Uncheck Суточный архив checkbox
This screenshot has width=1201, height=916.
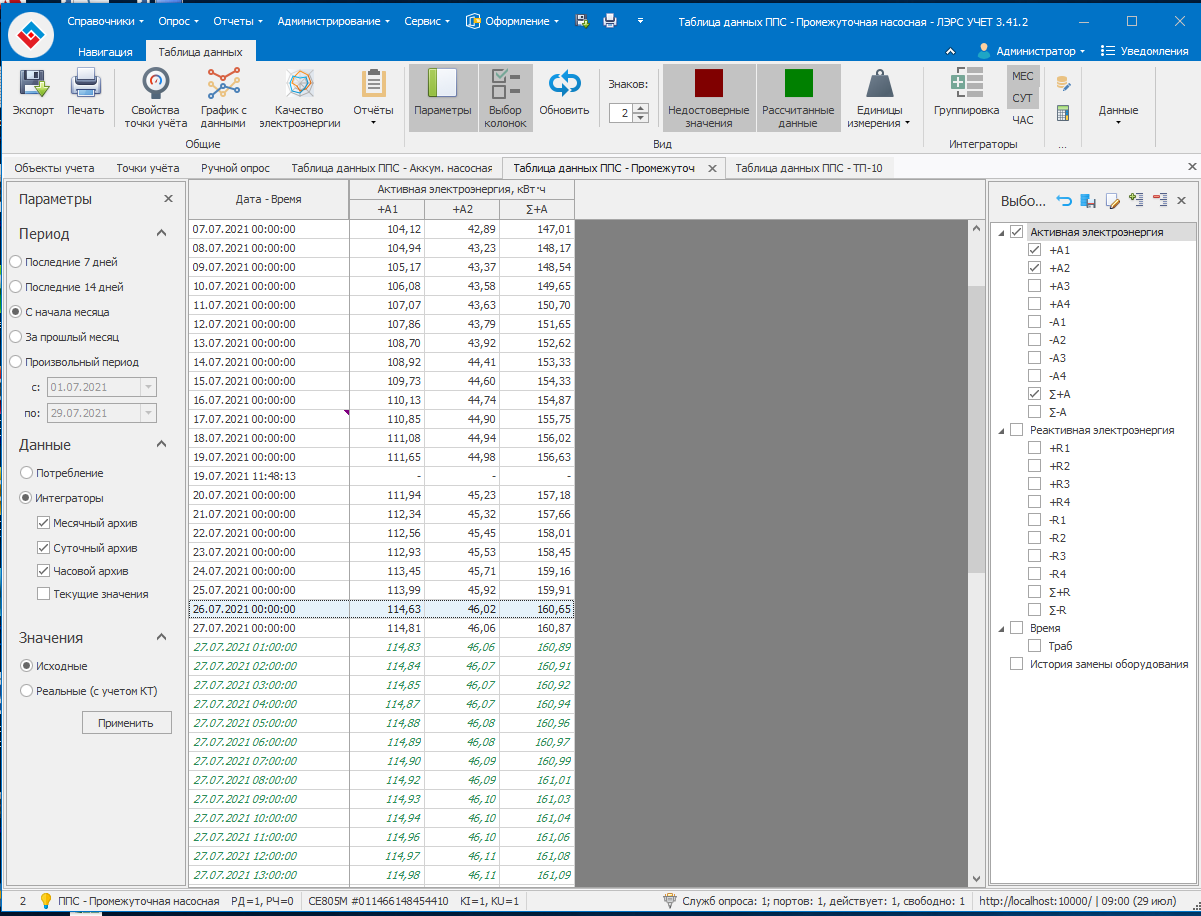[x=44, y=548]
